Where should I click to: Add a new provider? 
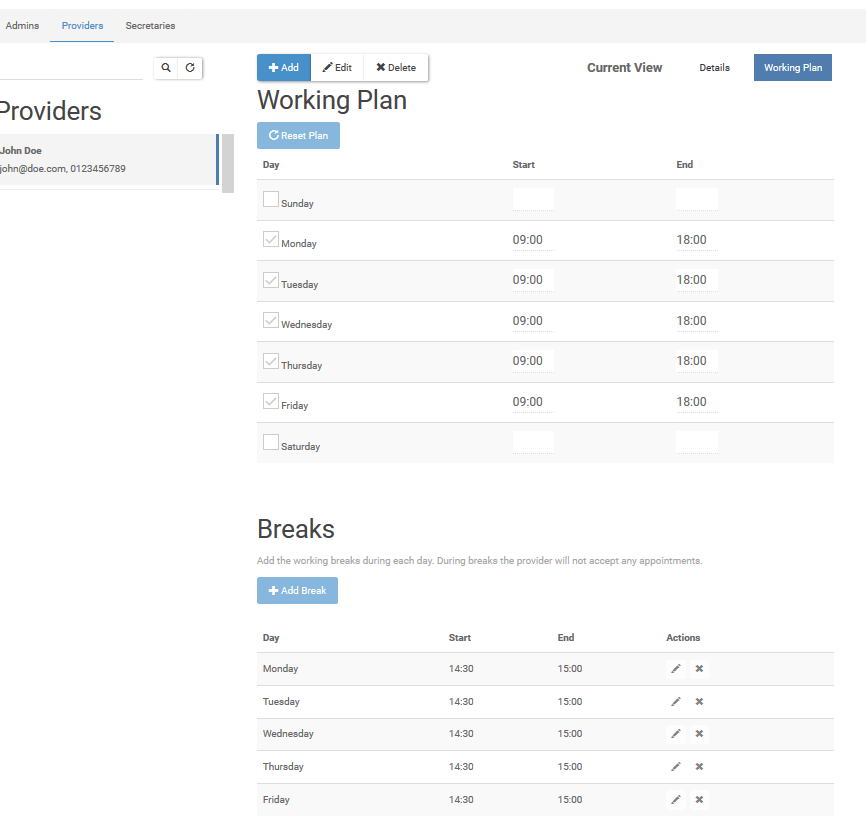(x=283, y=67)
